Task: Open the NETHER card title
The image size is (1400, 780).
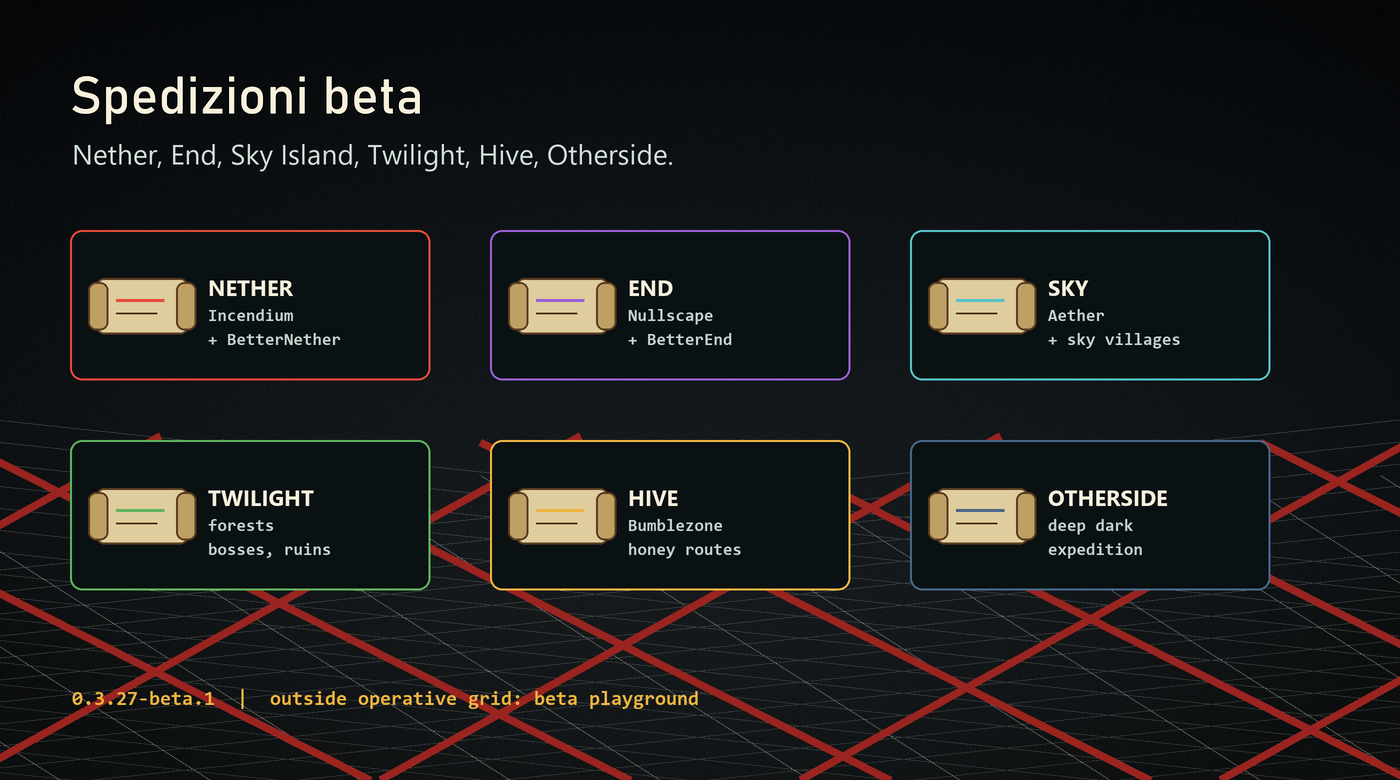Action: 251,289
